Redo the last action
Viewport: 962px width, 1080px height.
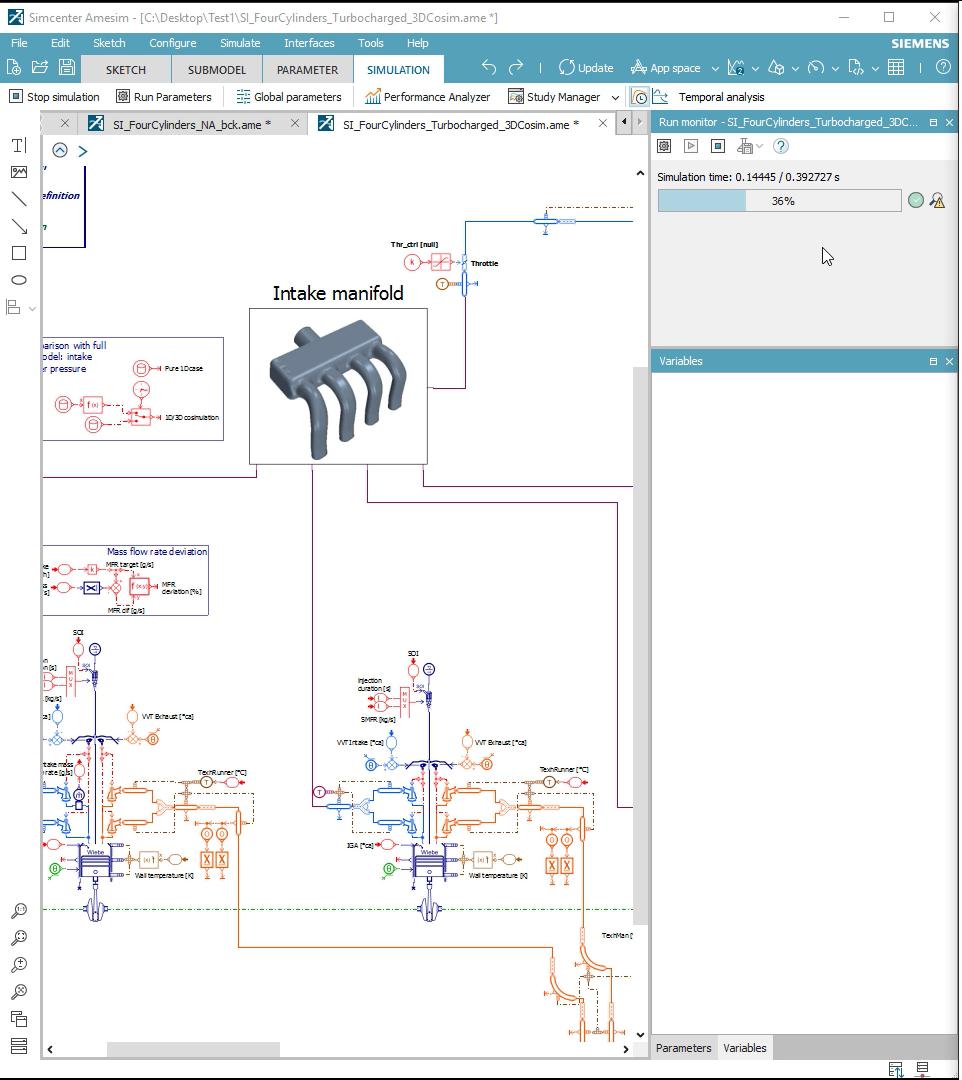tap(516, 68)
